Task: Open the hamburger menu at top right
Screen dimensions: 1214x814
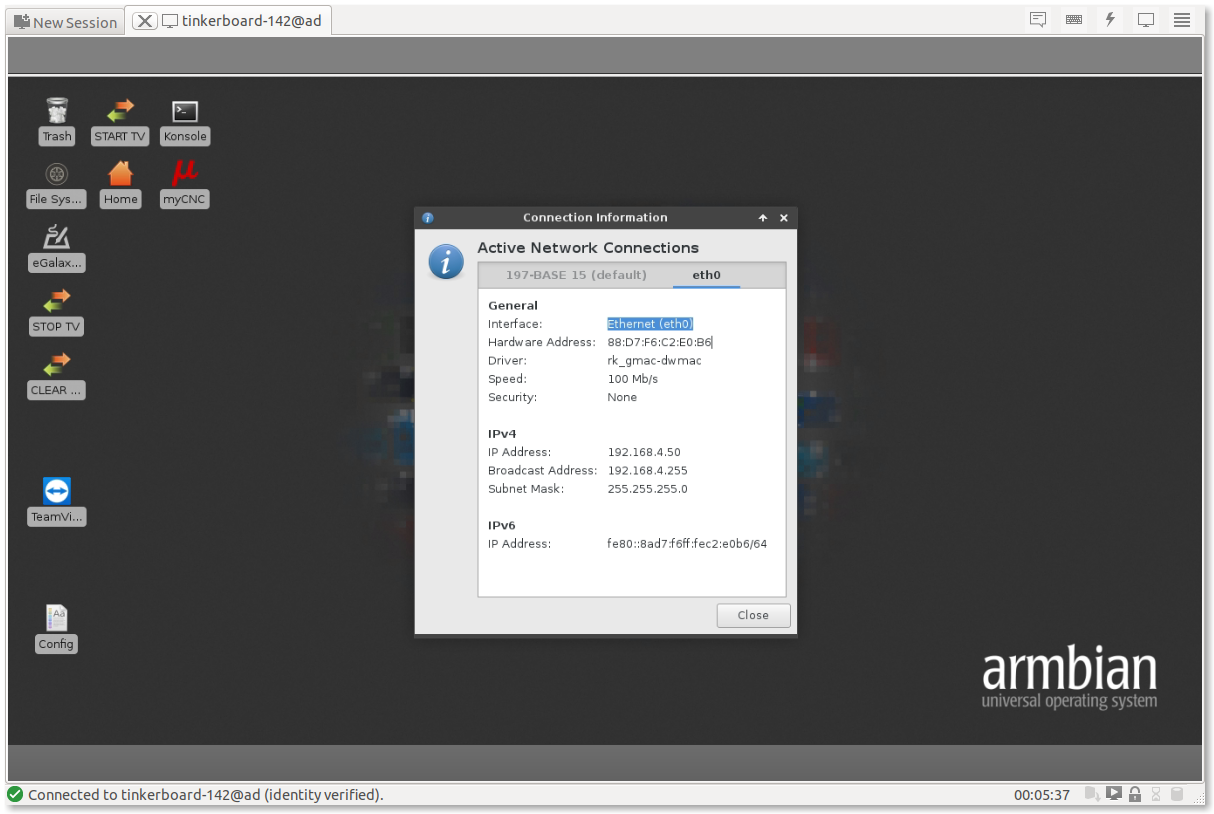Action: (1182, 20)
